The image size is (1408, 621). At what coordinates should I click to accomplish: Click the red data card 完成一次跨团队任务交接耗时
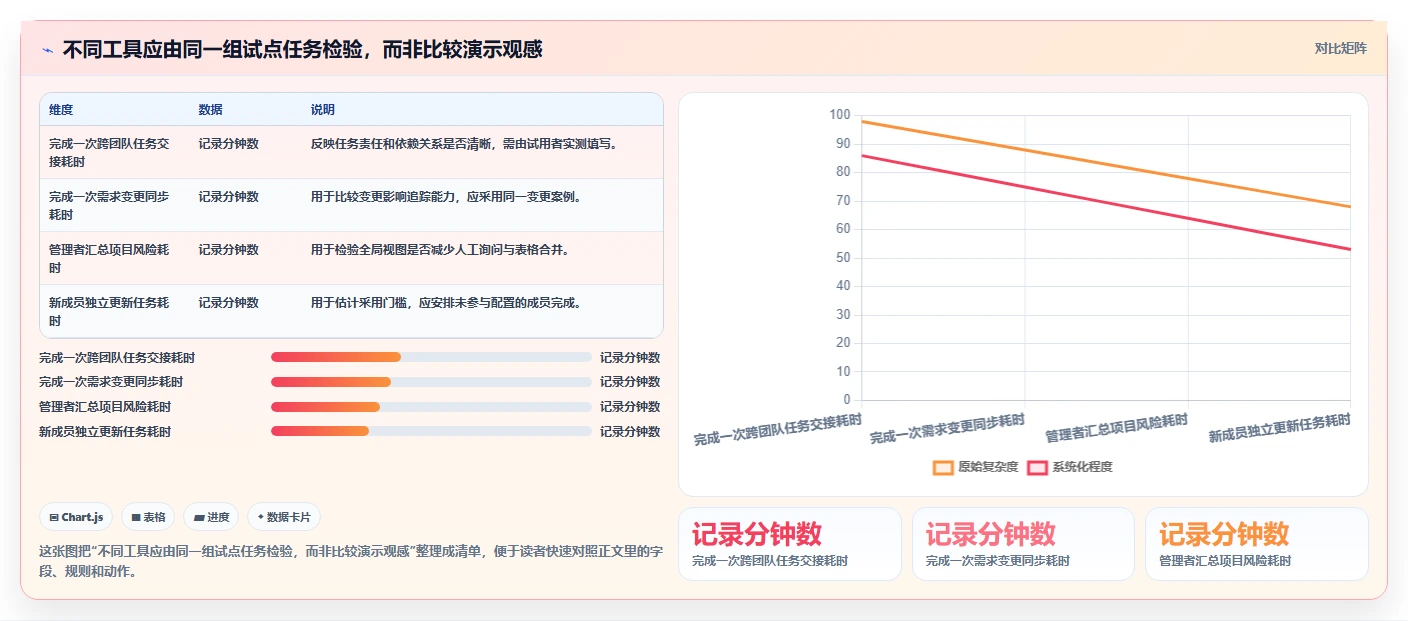coord(790,544)
